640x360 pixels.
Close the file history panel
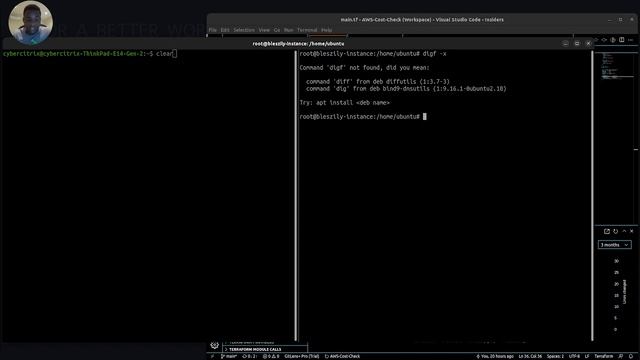coord(631,231)
